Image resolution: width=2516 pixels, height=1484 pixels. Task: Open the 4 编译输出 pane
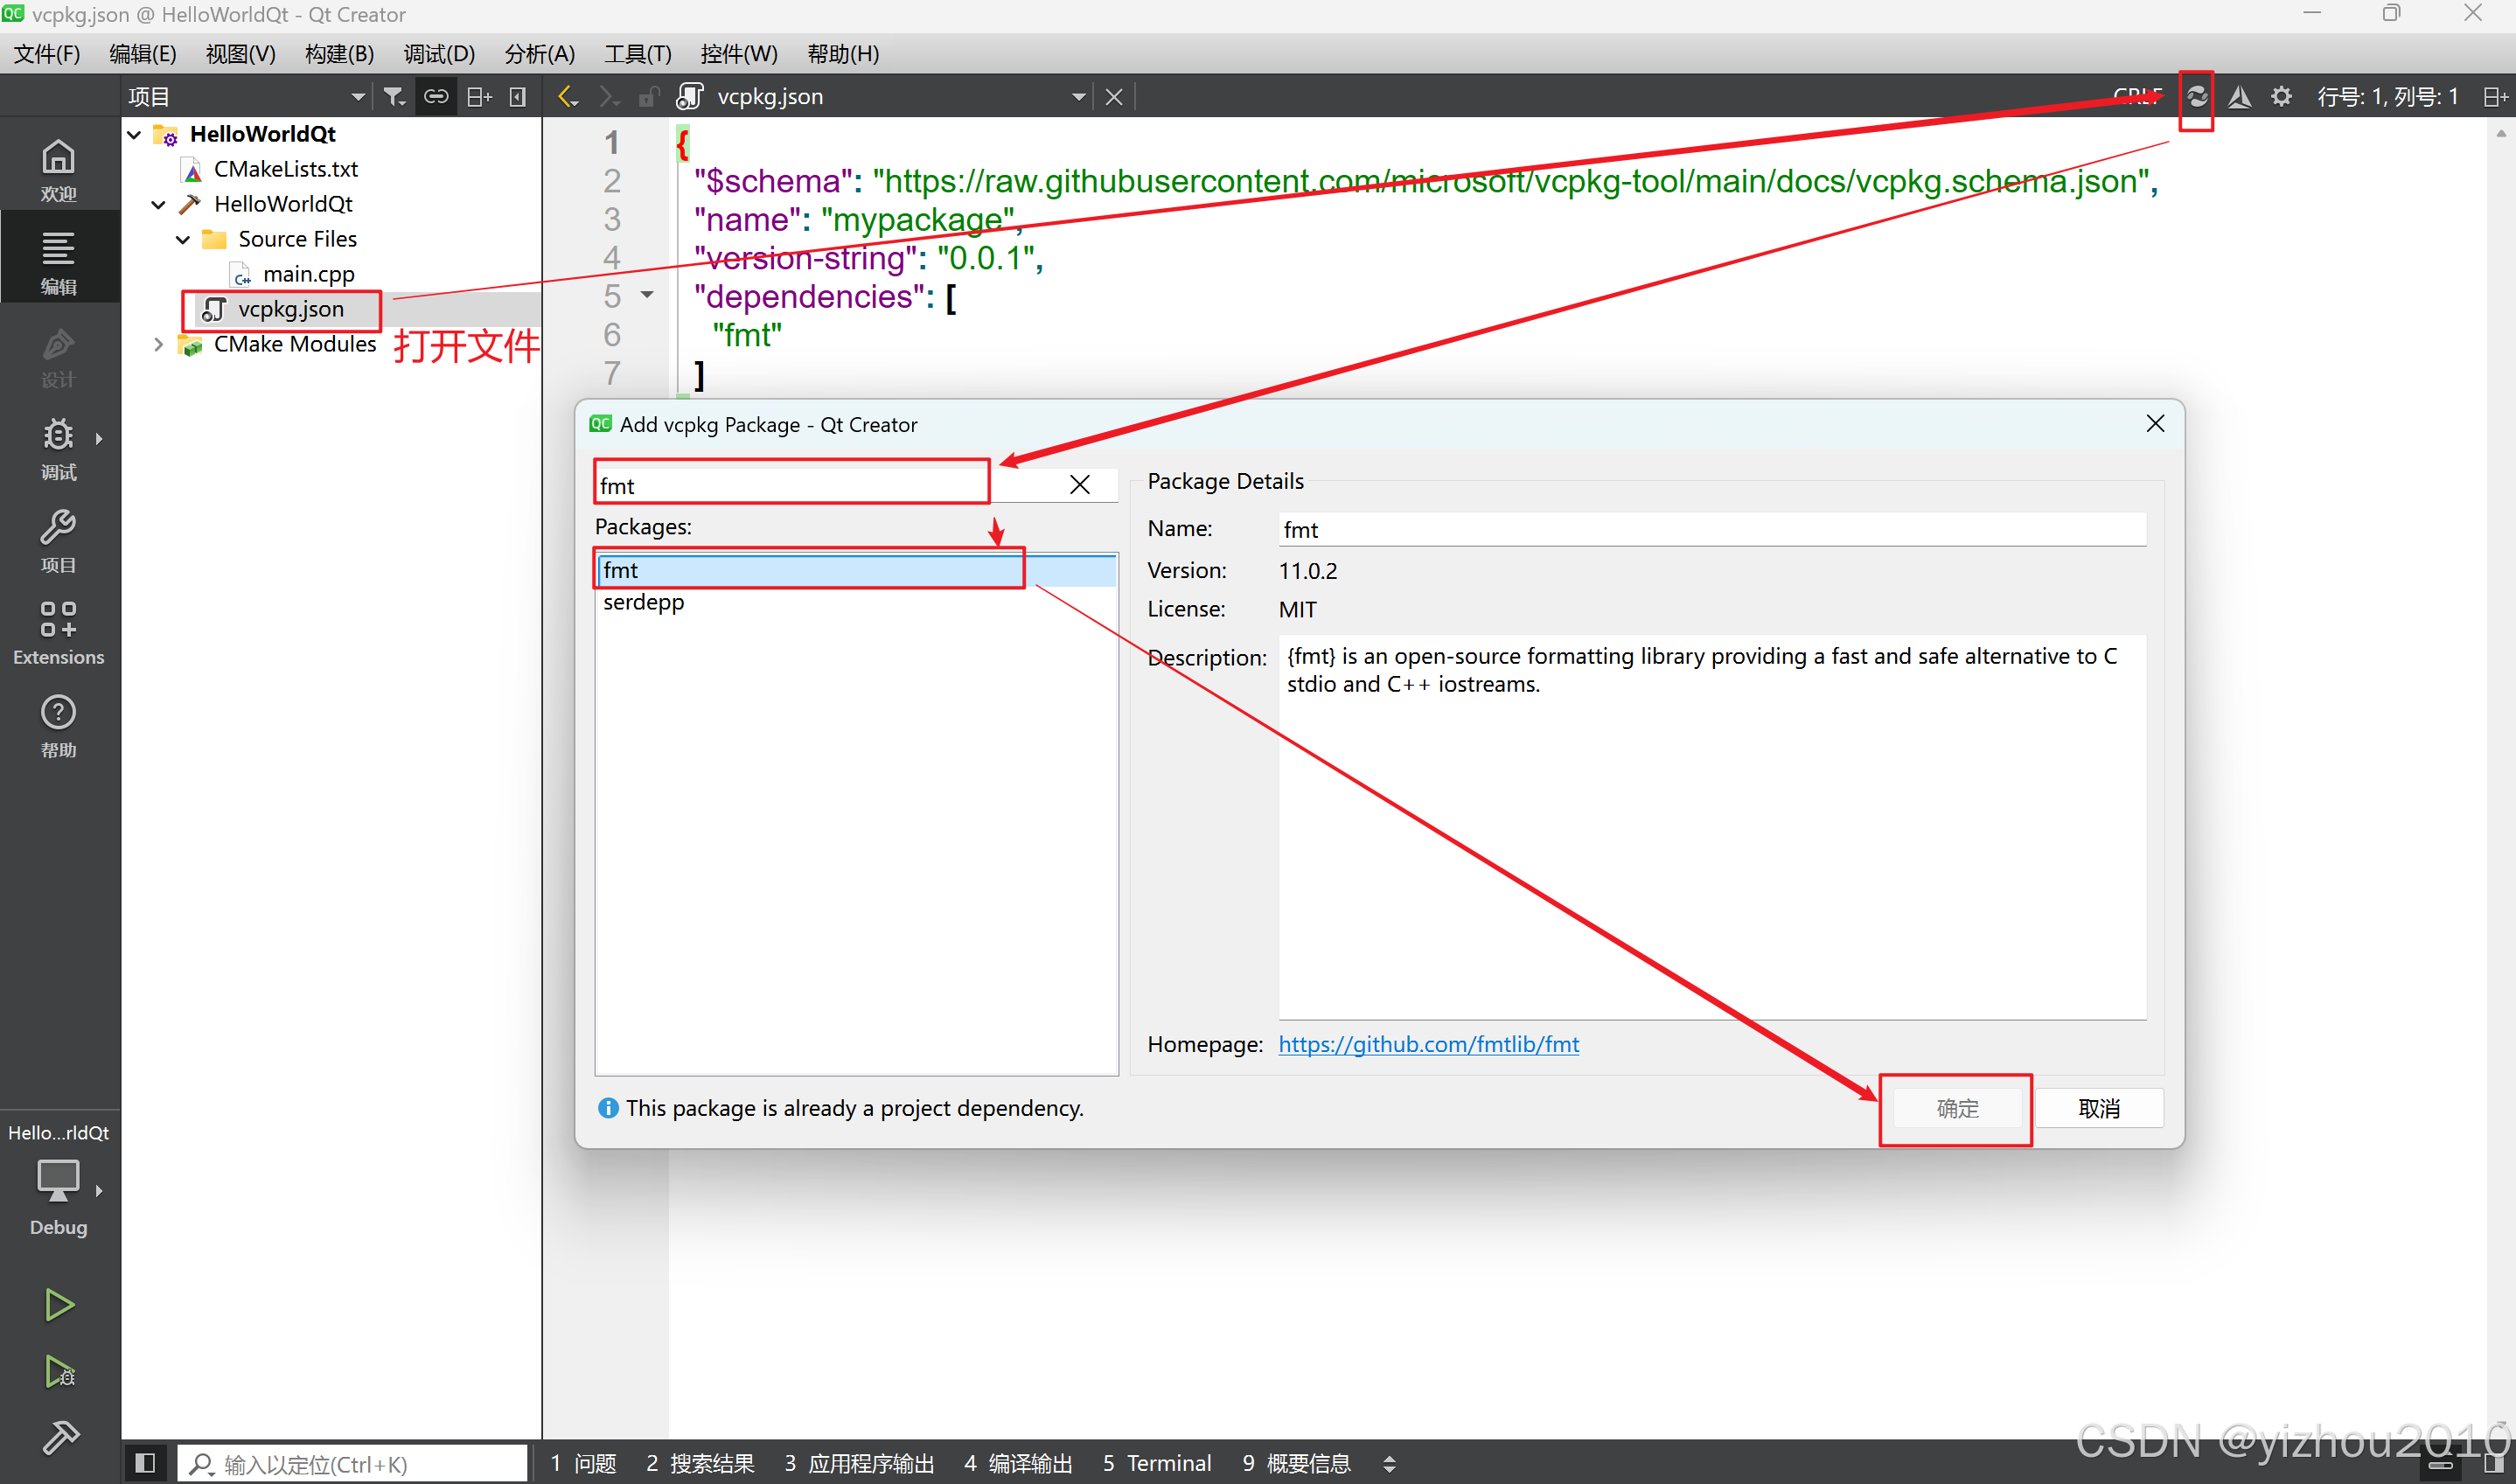coord(1018,1463)
